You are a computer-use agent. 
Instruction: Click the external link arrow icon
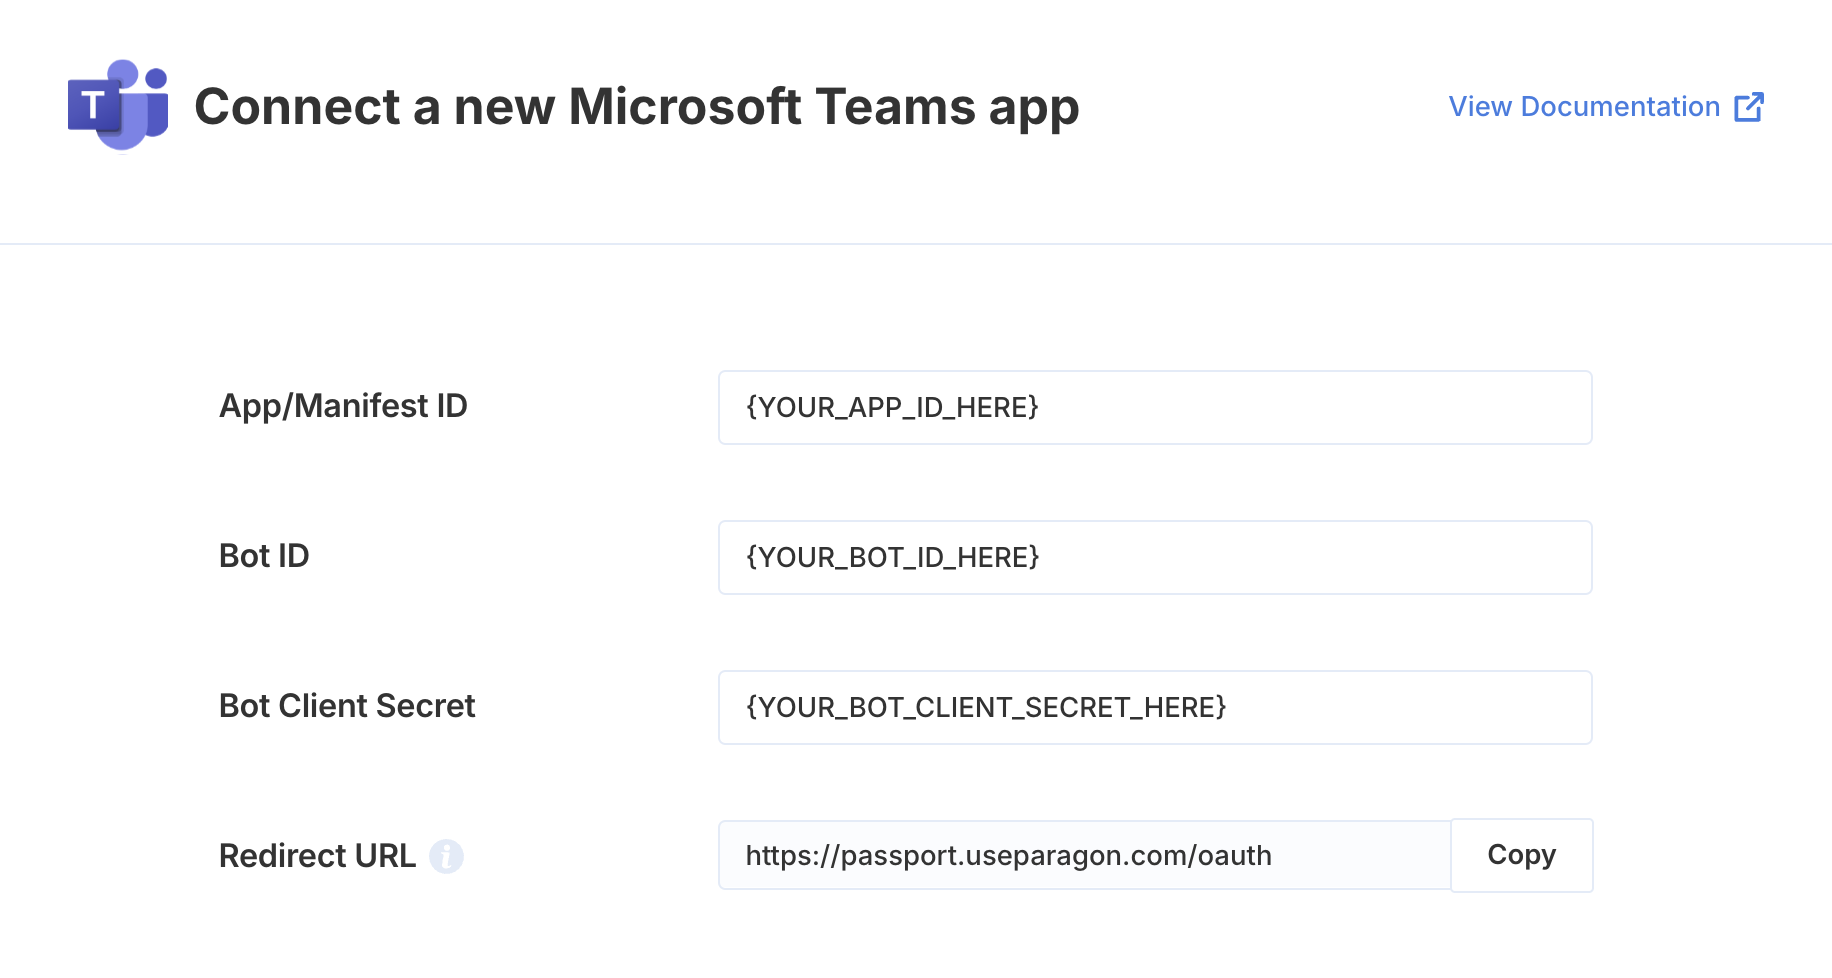(1749, 107)
